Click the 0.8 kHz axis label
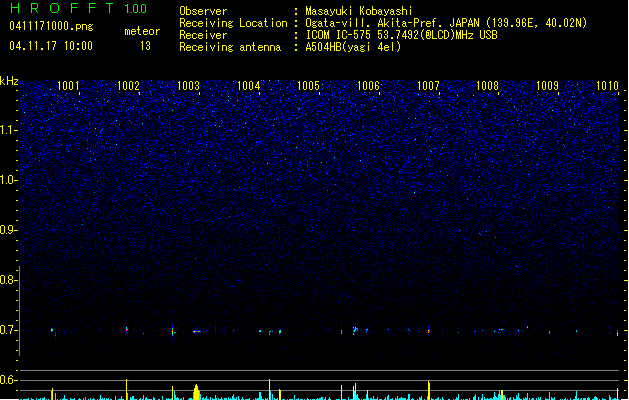This screenshot has width=629, height=400. click(9, 280)
